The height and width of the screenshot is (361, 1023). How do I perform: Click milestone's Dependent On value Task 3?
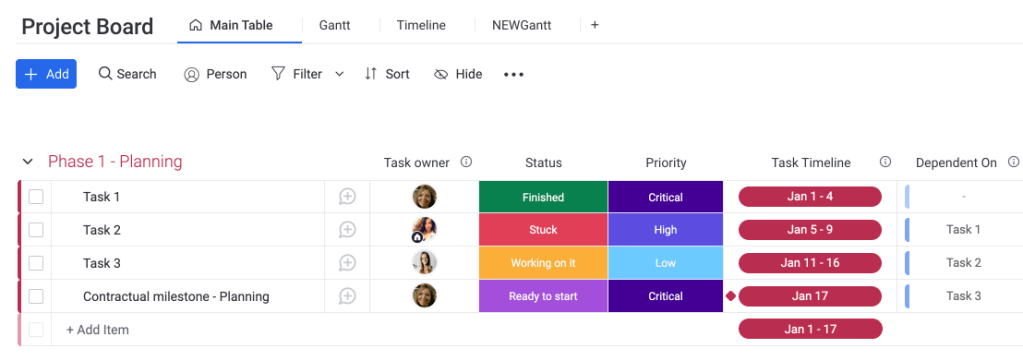point(964,296)
